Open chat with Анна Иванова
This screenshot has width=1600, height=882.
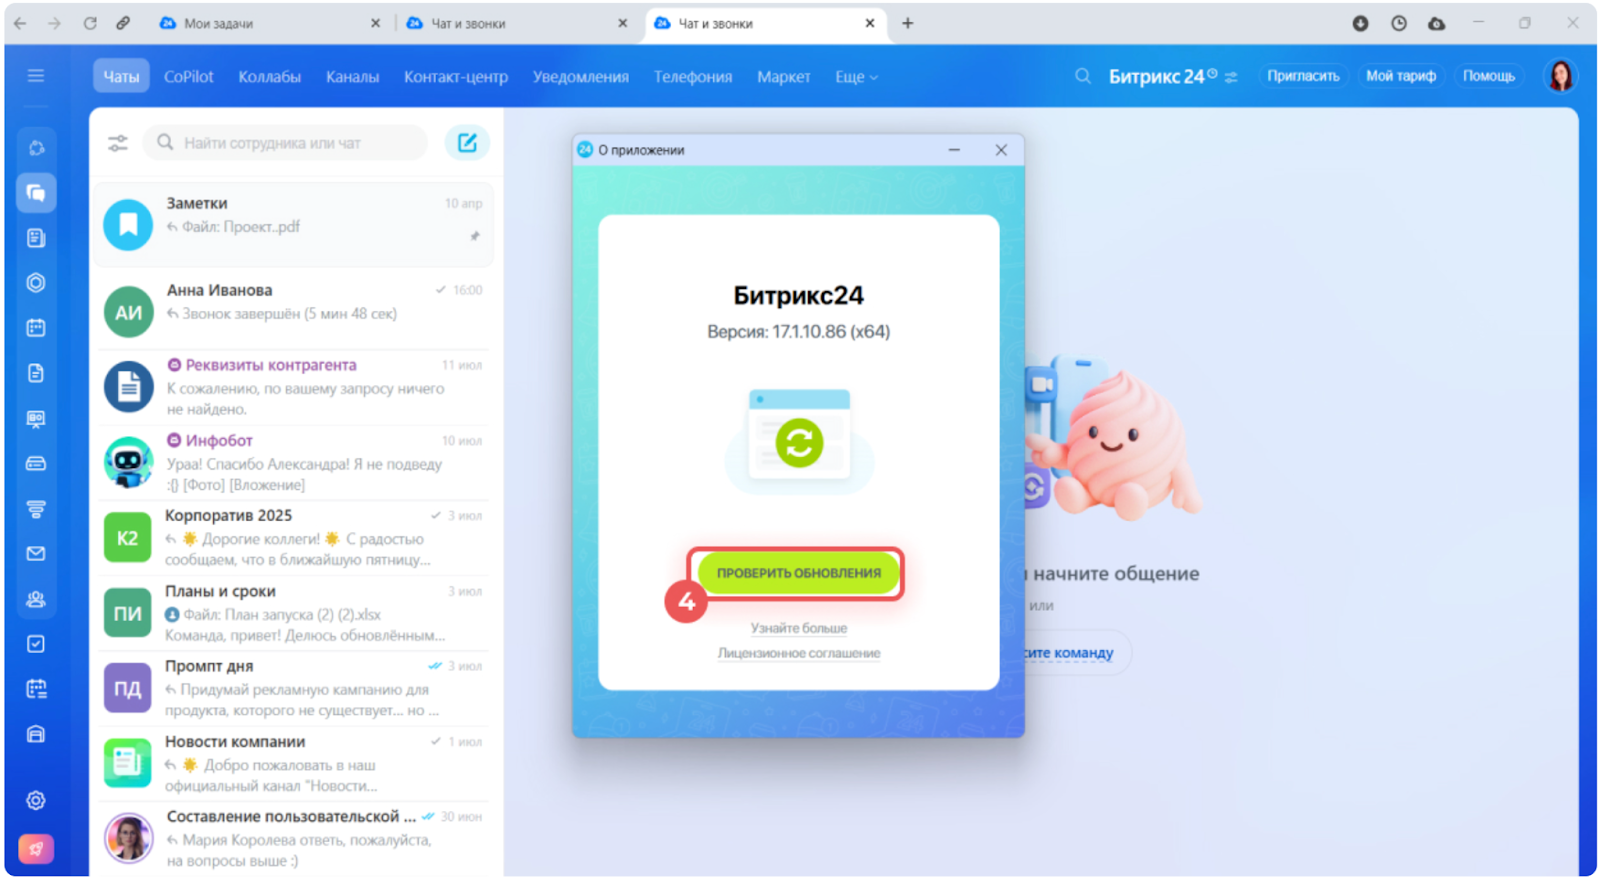[x=292, y=311]
